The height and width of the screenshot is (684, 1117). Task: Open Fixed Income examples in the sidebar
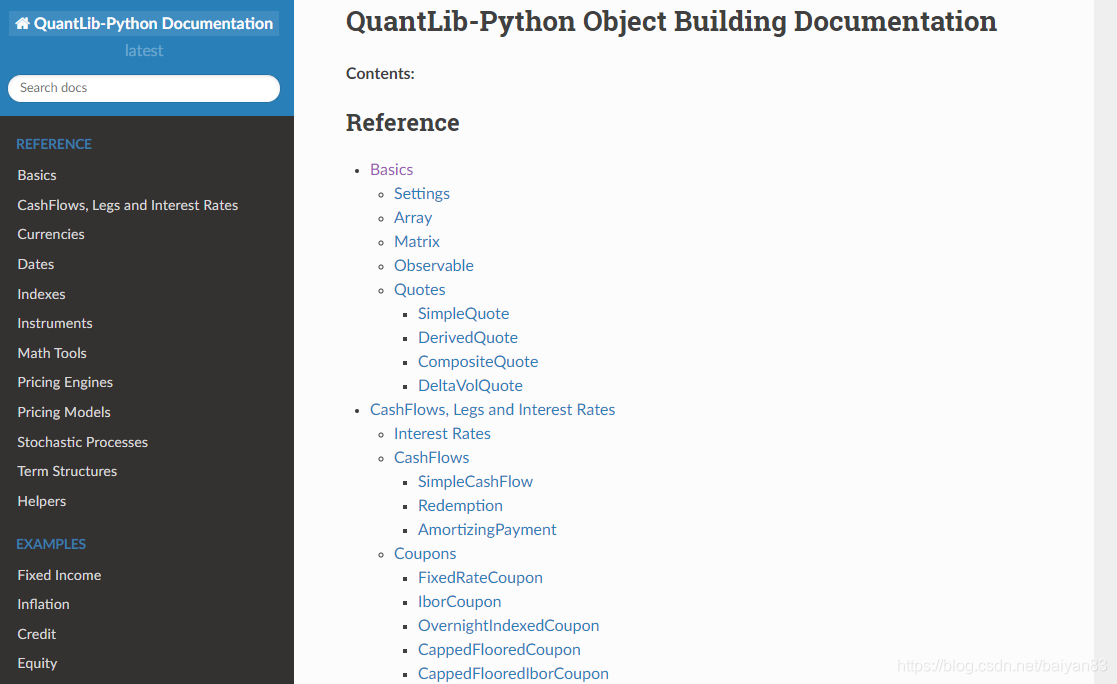(x=59, y=575)
